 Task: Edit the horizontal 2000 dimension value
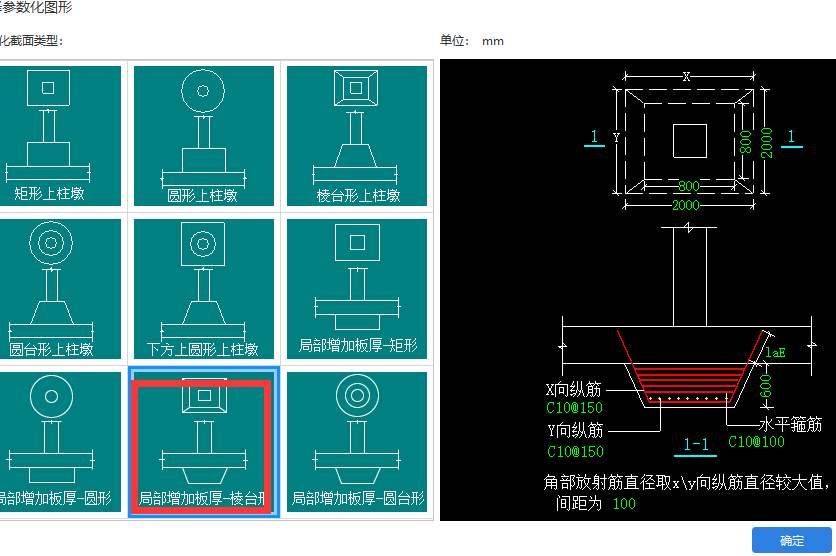pyautogui.click(x=686, y=205)
